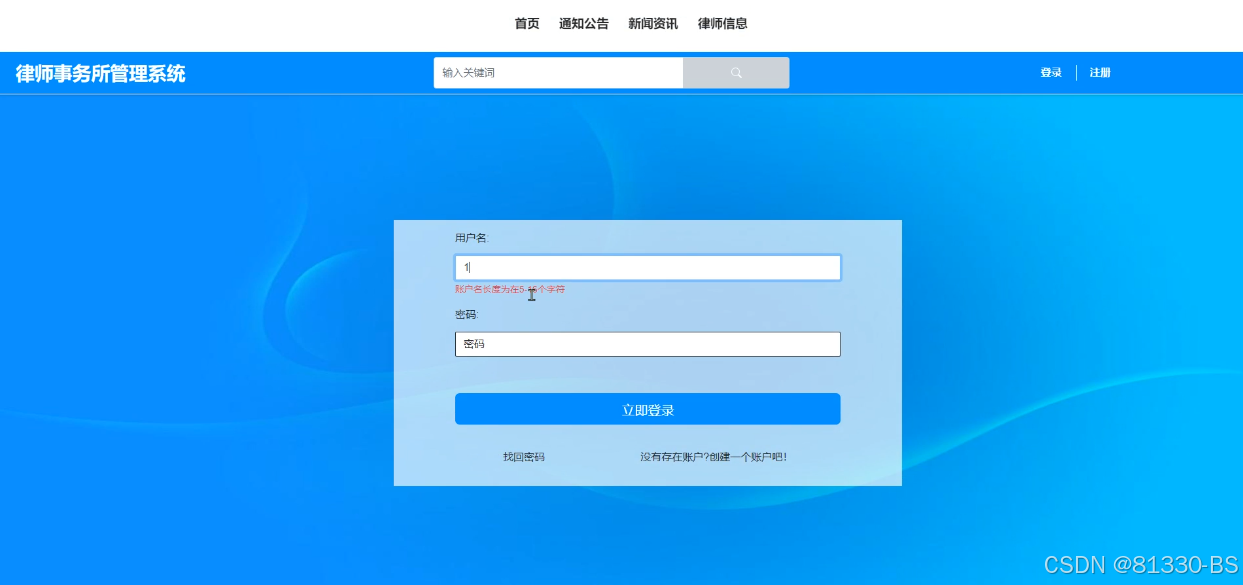Click 没有存在账户?创建一个账户吧! link
The image size is (1243, 585).
[714, 457]
